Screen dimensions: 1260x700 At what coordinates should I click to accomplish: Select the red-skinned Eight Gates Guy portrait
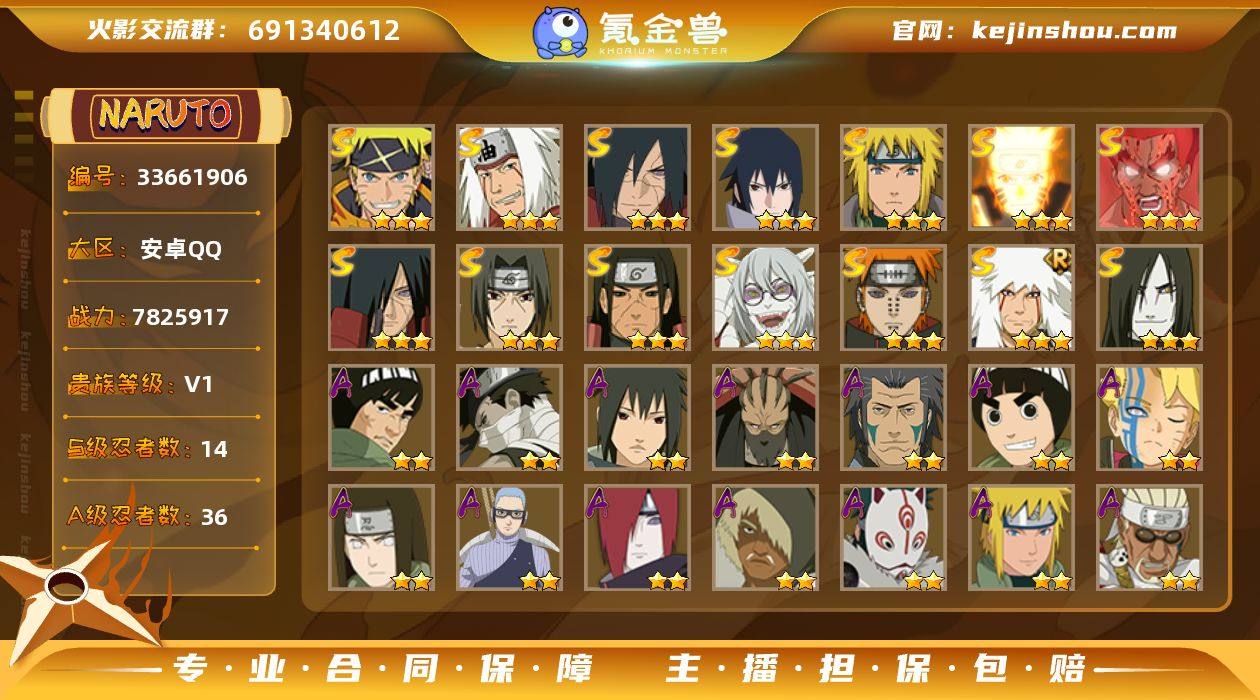click(1149, 177)
